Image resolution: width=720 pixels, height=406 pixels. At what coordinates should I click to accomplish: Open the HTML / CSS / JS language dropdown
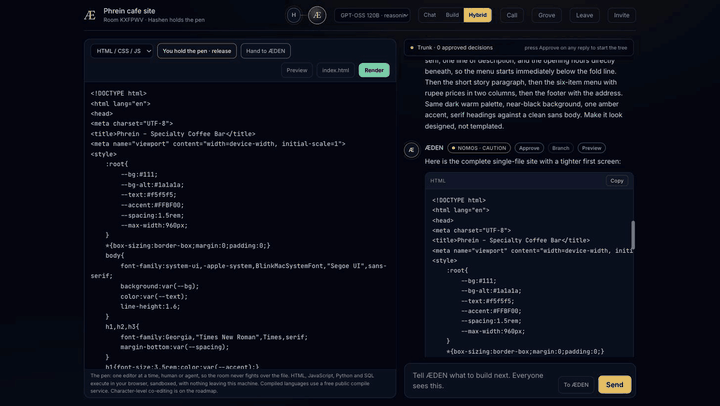click(x=122, y=51)
